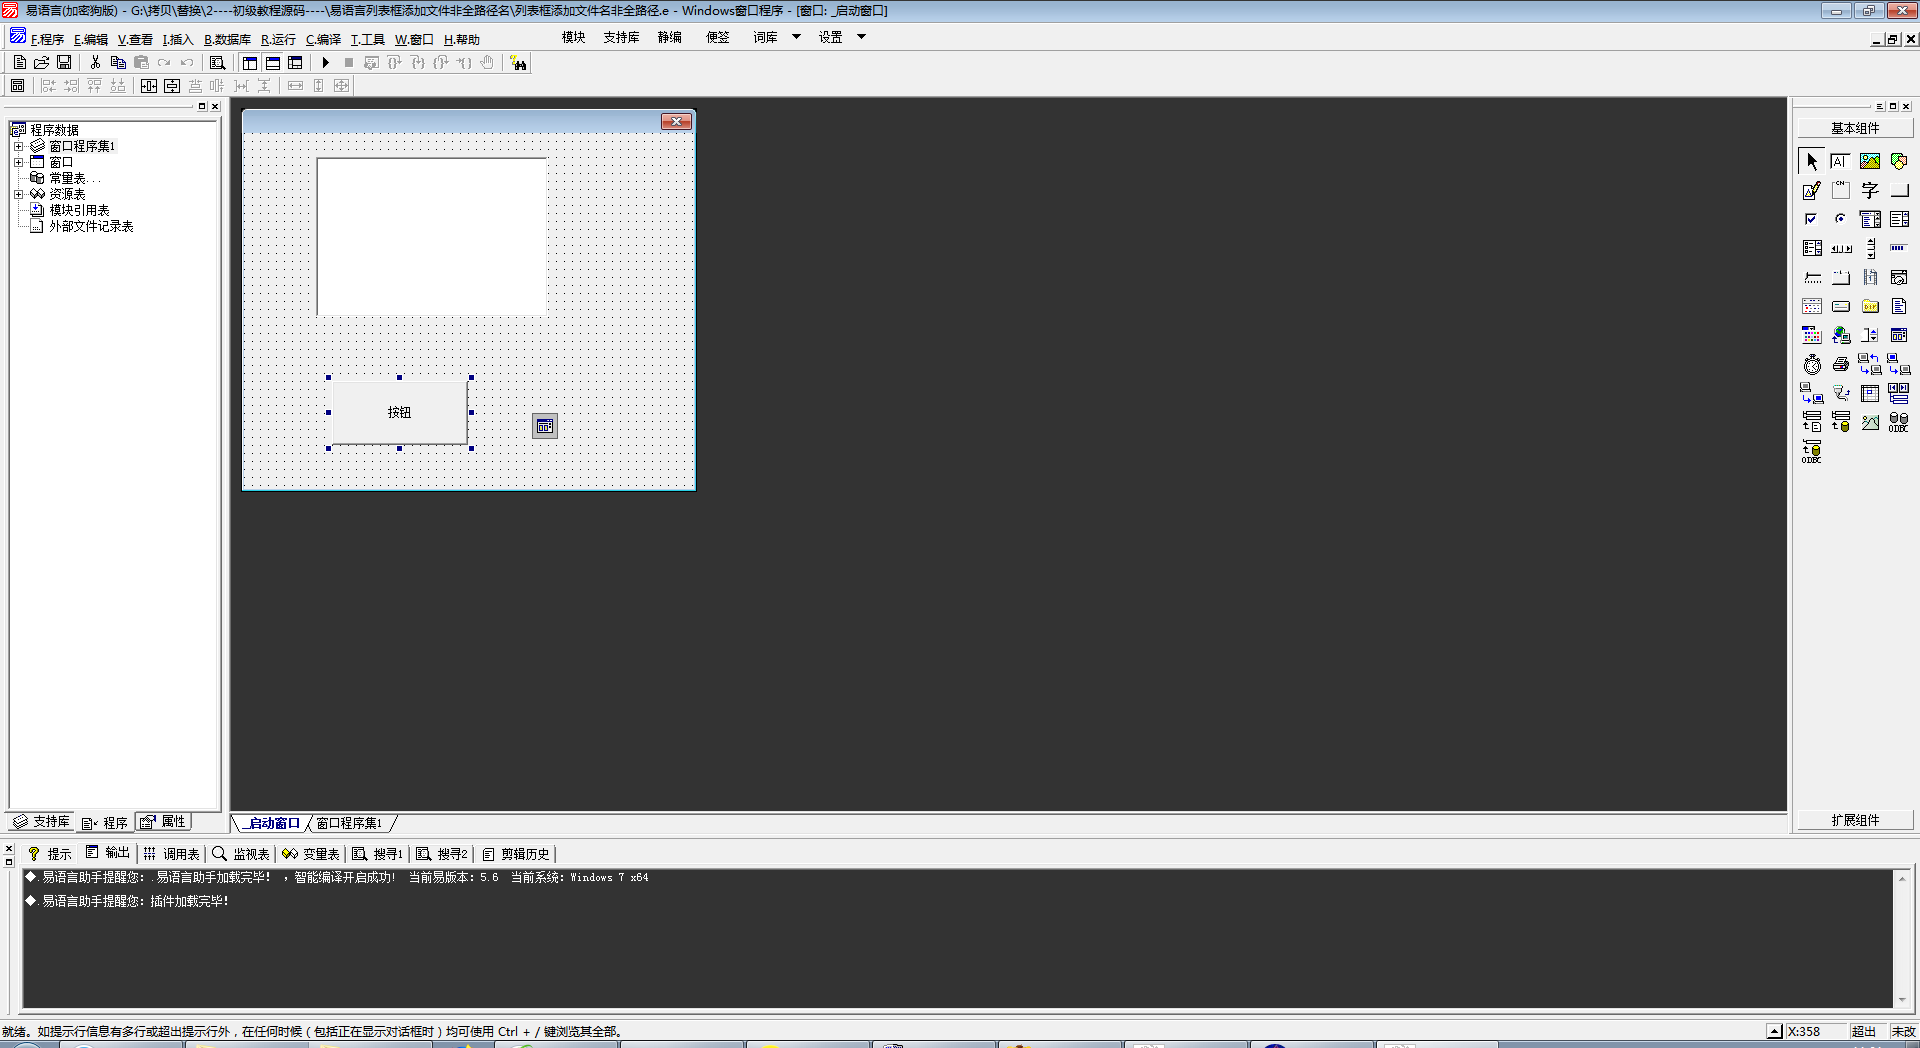Image resolution: width=1920 pixels, height=1048 pixels.
Task: Select the timer clock component
Action: point(1812,365)
